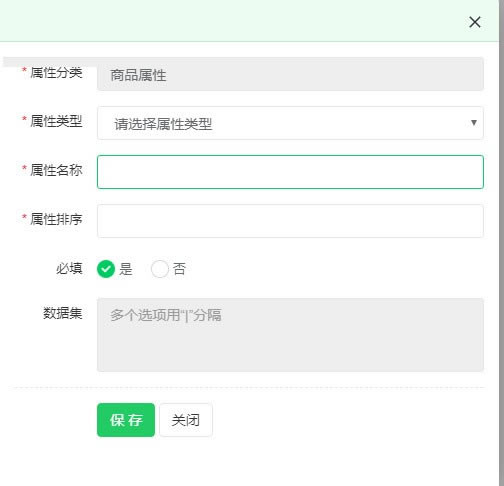This screenshot has height=486, width=504.
Task: Close the dialog with the X icon
Action: pyautogui.click(x=475, y=22)
